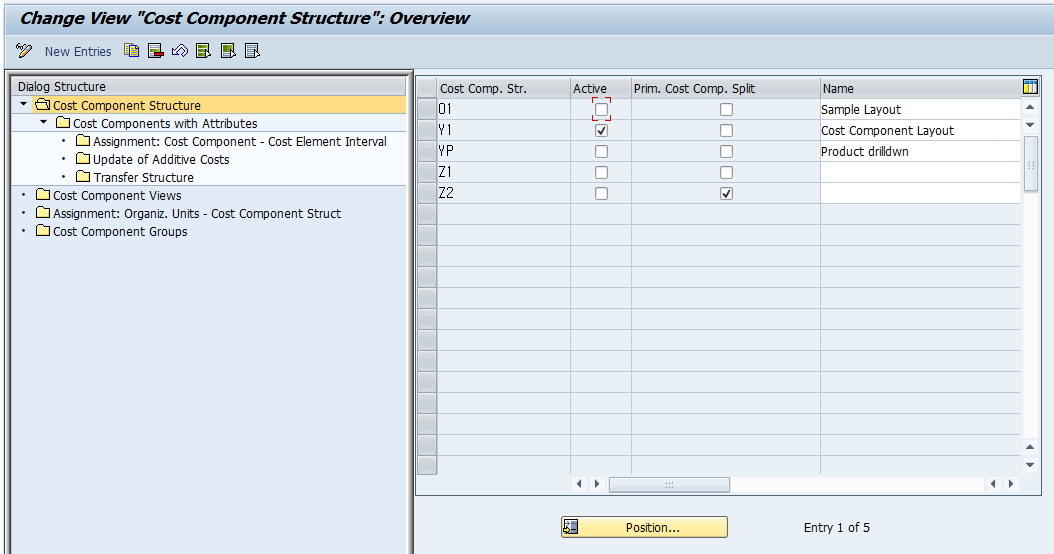1054x554 pixels.
Task: Click the table's horizontal scrollbar thumb
Action: pyautogui.click(x=669, y=484)
